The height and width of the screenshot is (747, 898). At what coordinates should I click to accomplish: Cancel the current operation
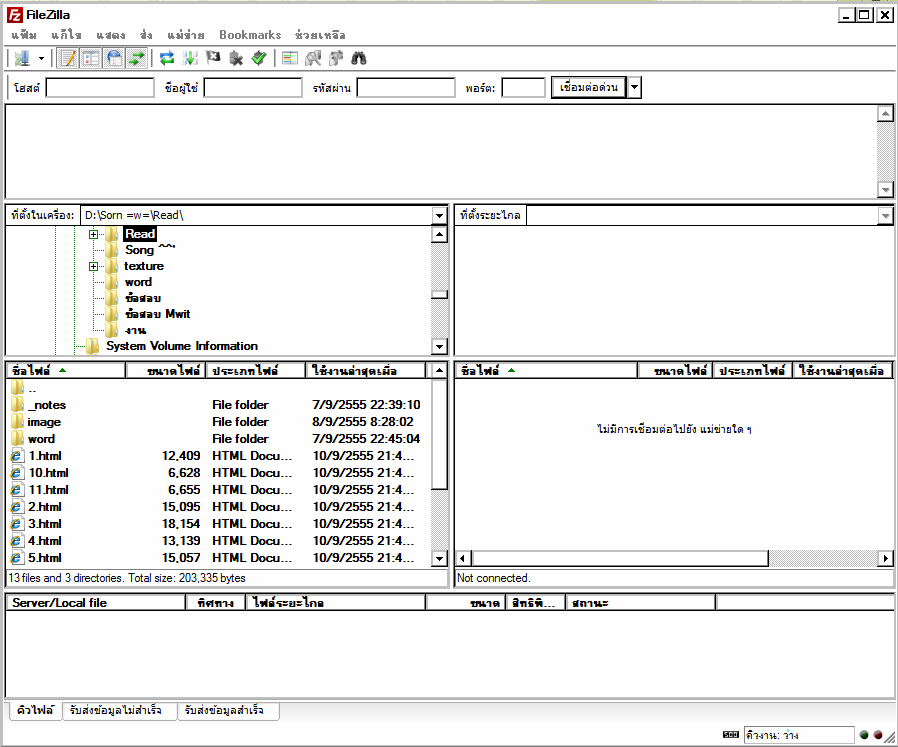(x=213, y=58)
